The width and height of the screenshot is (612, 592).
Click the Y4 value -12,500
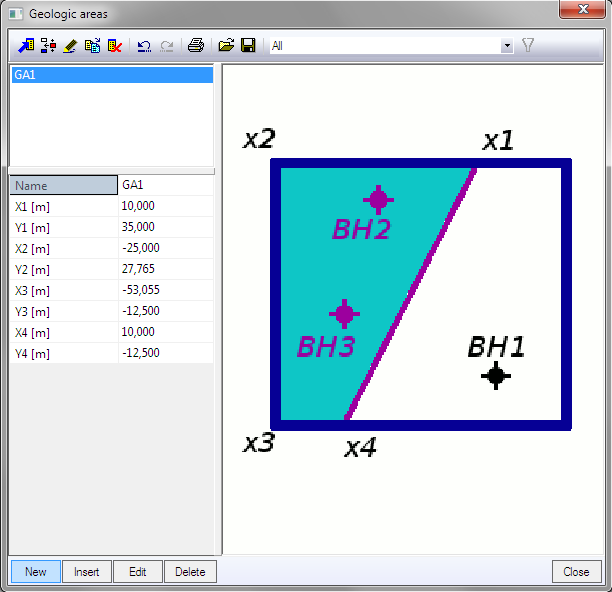pyautogui.click(x=165, y=354)
